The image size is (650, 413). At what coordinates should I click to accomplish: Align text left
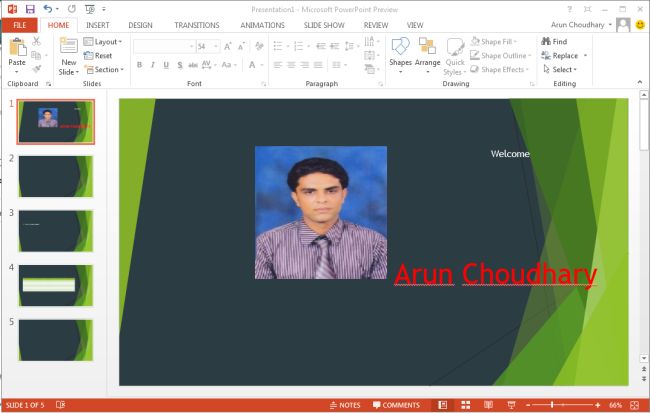click(278, 65)
